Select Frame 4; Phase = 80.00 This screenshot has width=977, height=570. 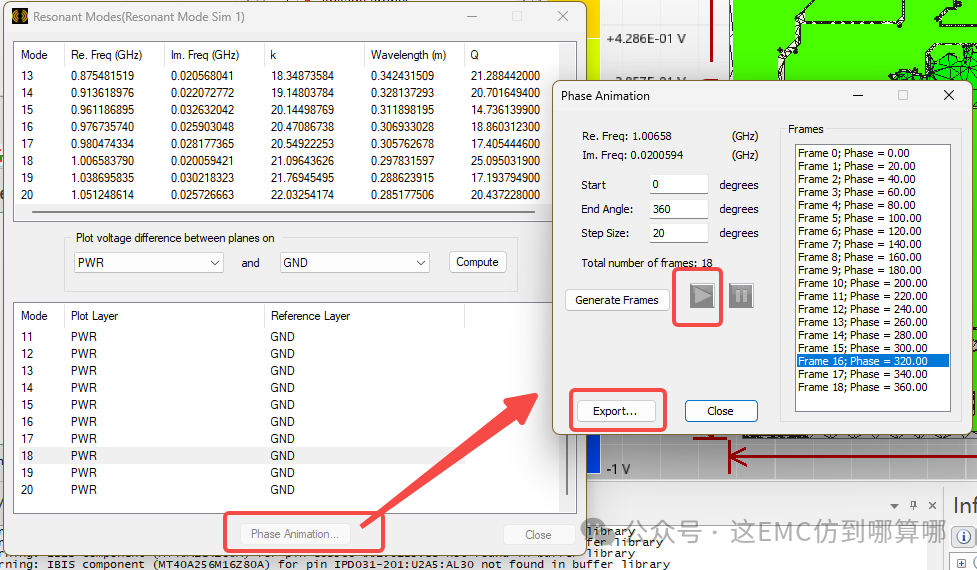[872, 206]
